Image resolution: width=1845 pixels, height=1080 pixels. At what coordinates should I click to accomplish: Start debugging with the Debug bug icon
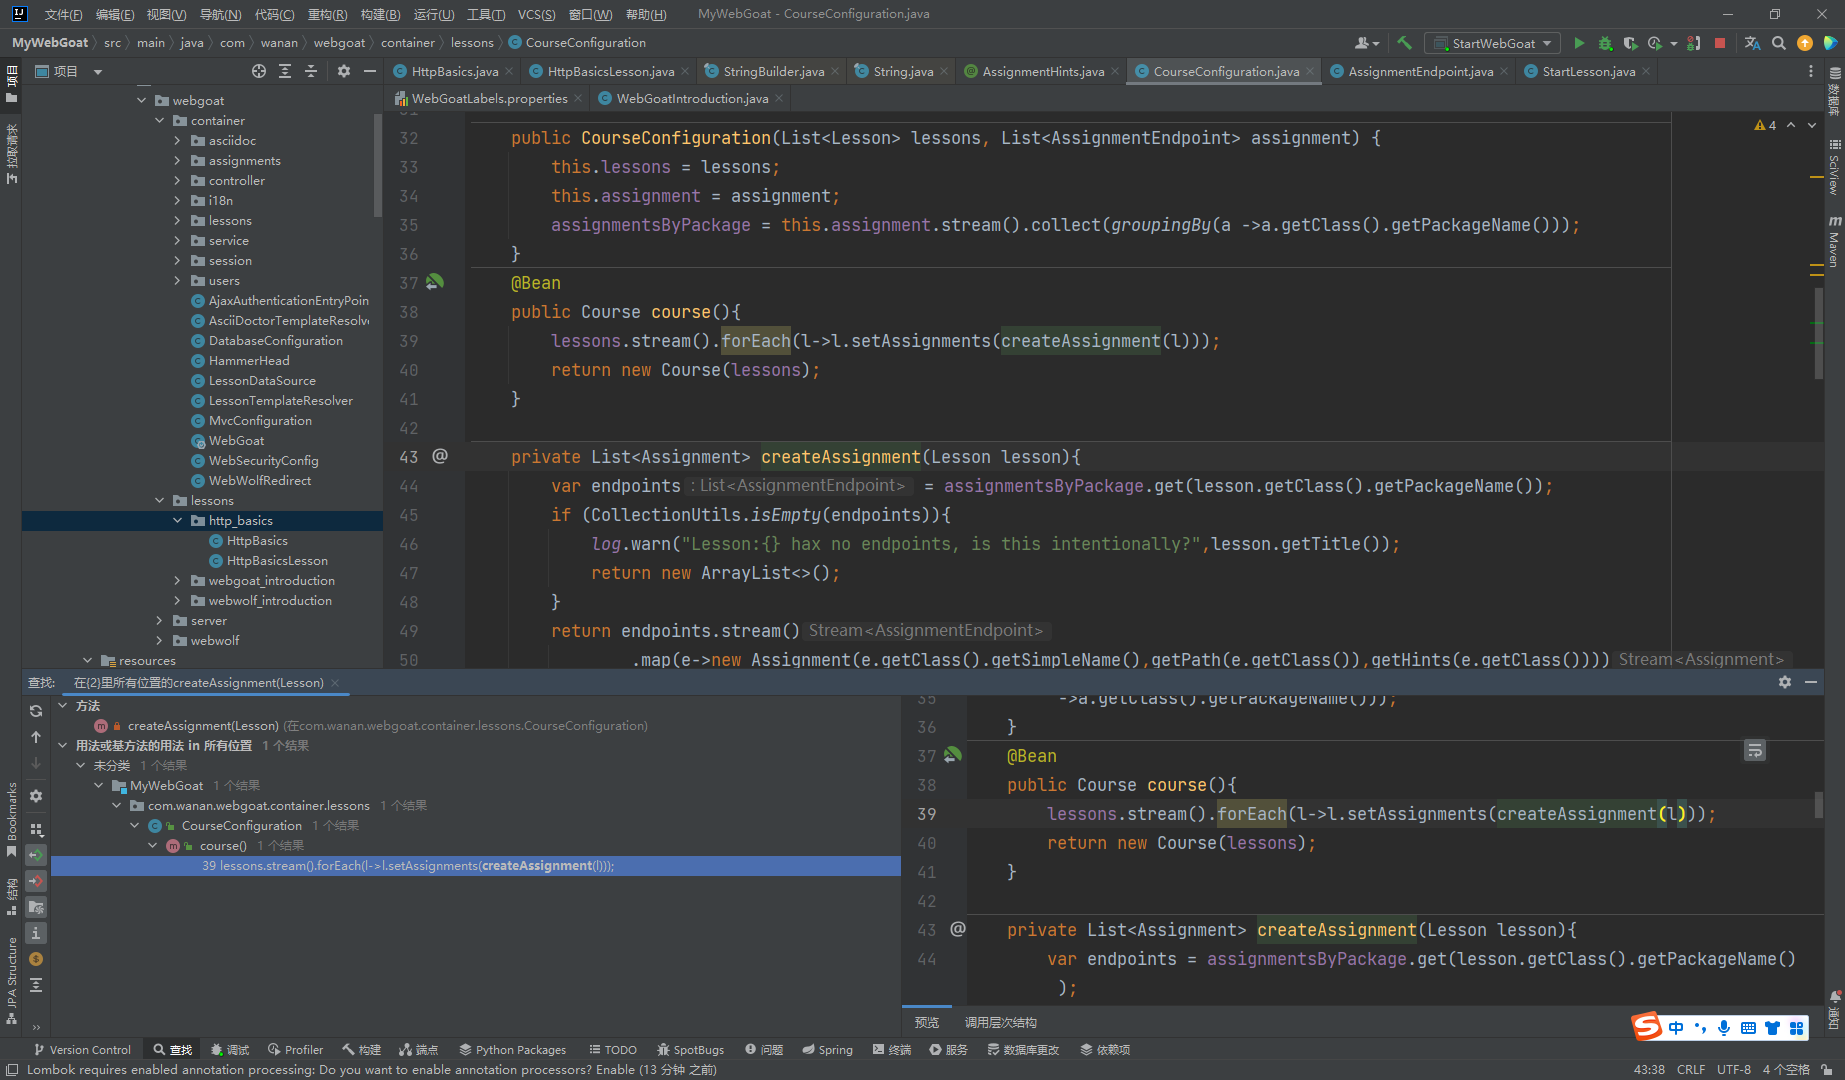point(1605,43)
